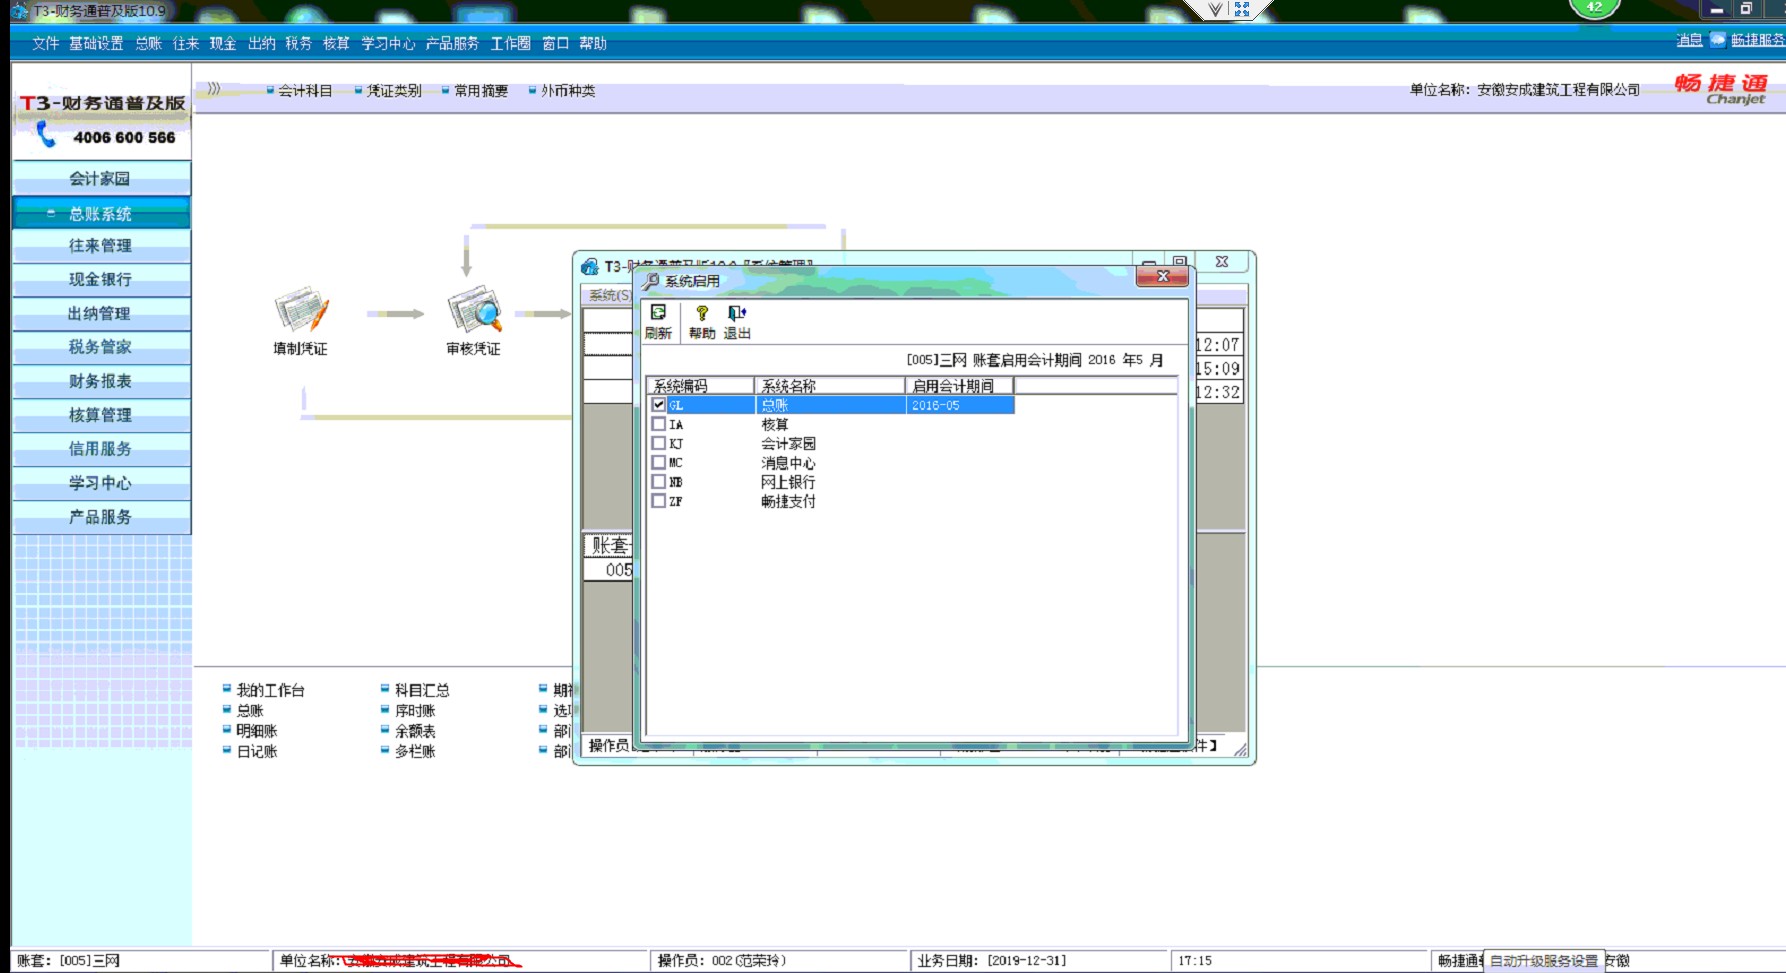The width and height of the screenshot is (1786, 973).
Task: Open the 多栏账 link
Action: [x=415, y=751]
